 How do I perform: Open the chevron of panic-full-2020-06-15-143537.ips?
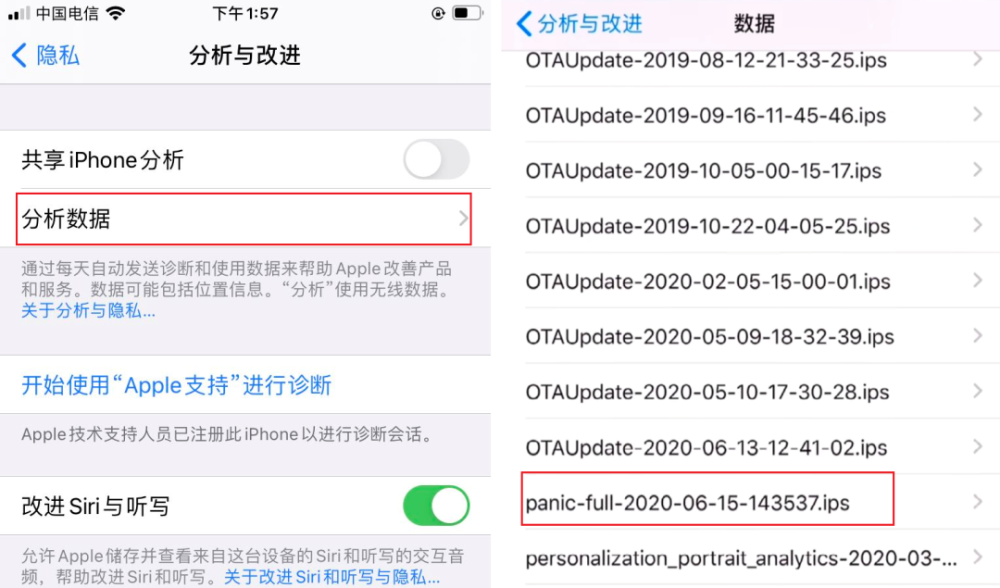[978, 502]
